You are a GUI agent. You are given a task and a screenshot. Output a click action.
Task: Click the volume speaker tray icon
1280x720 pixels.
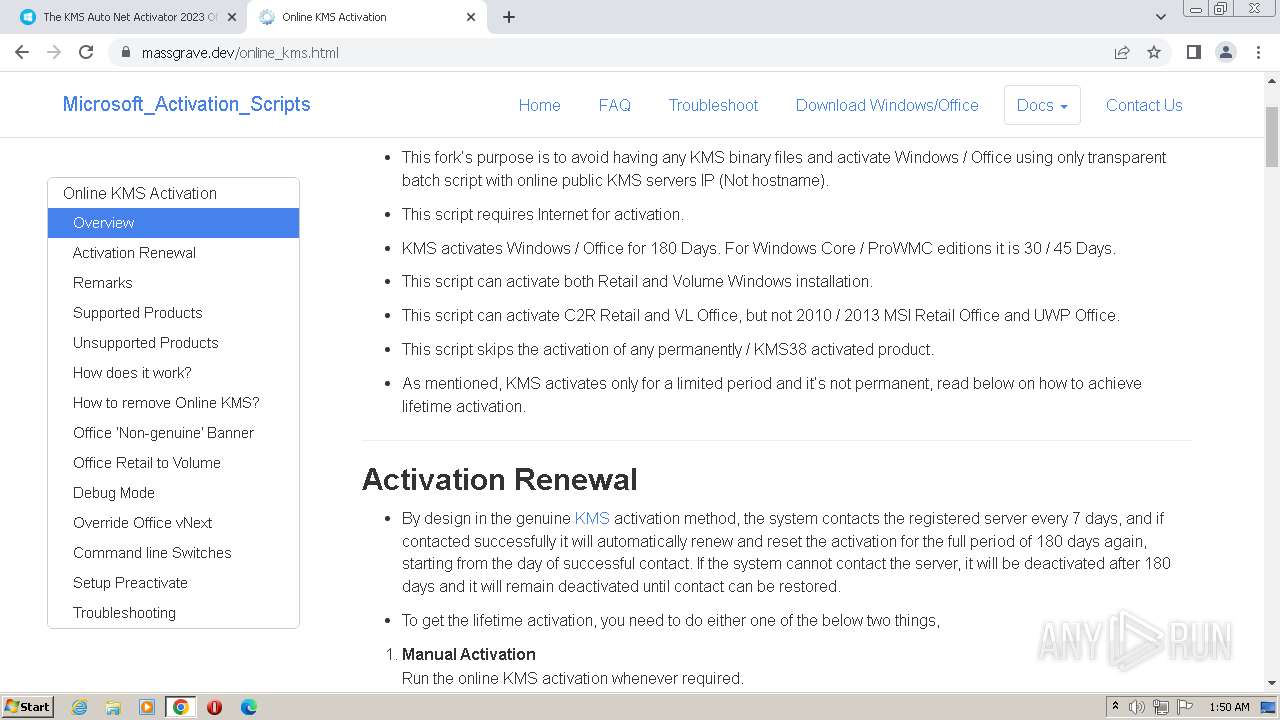tap(1136, 707)
